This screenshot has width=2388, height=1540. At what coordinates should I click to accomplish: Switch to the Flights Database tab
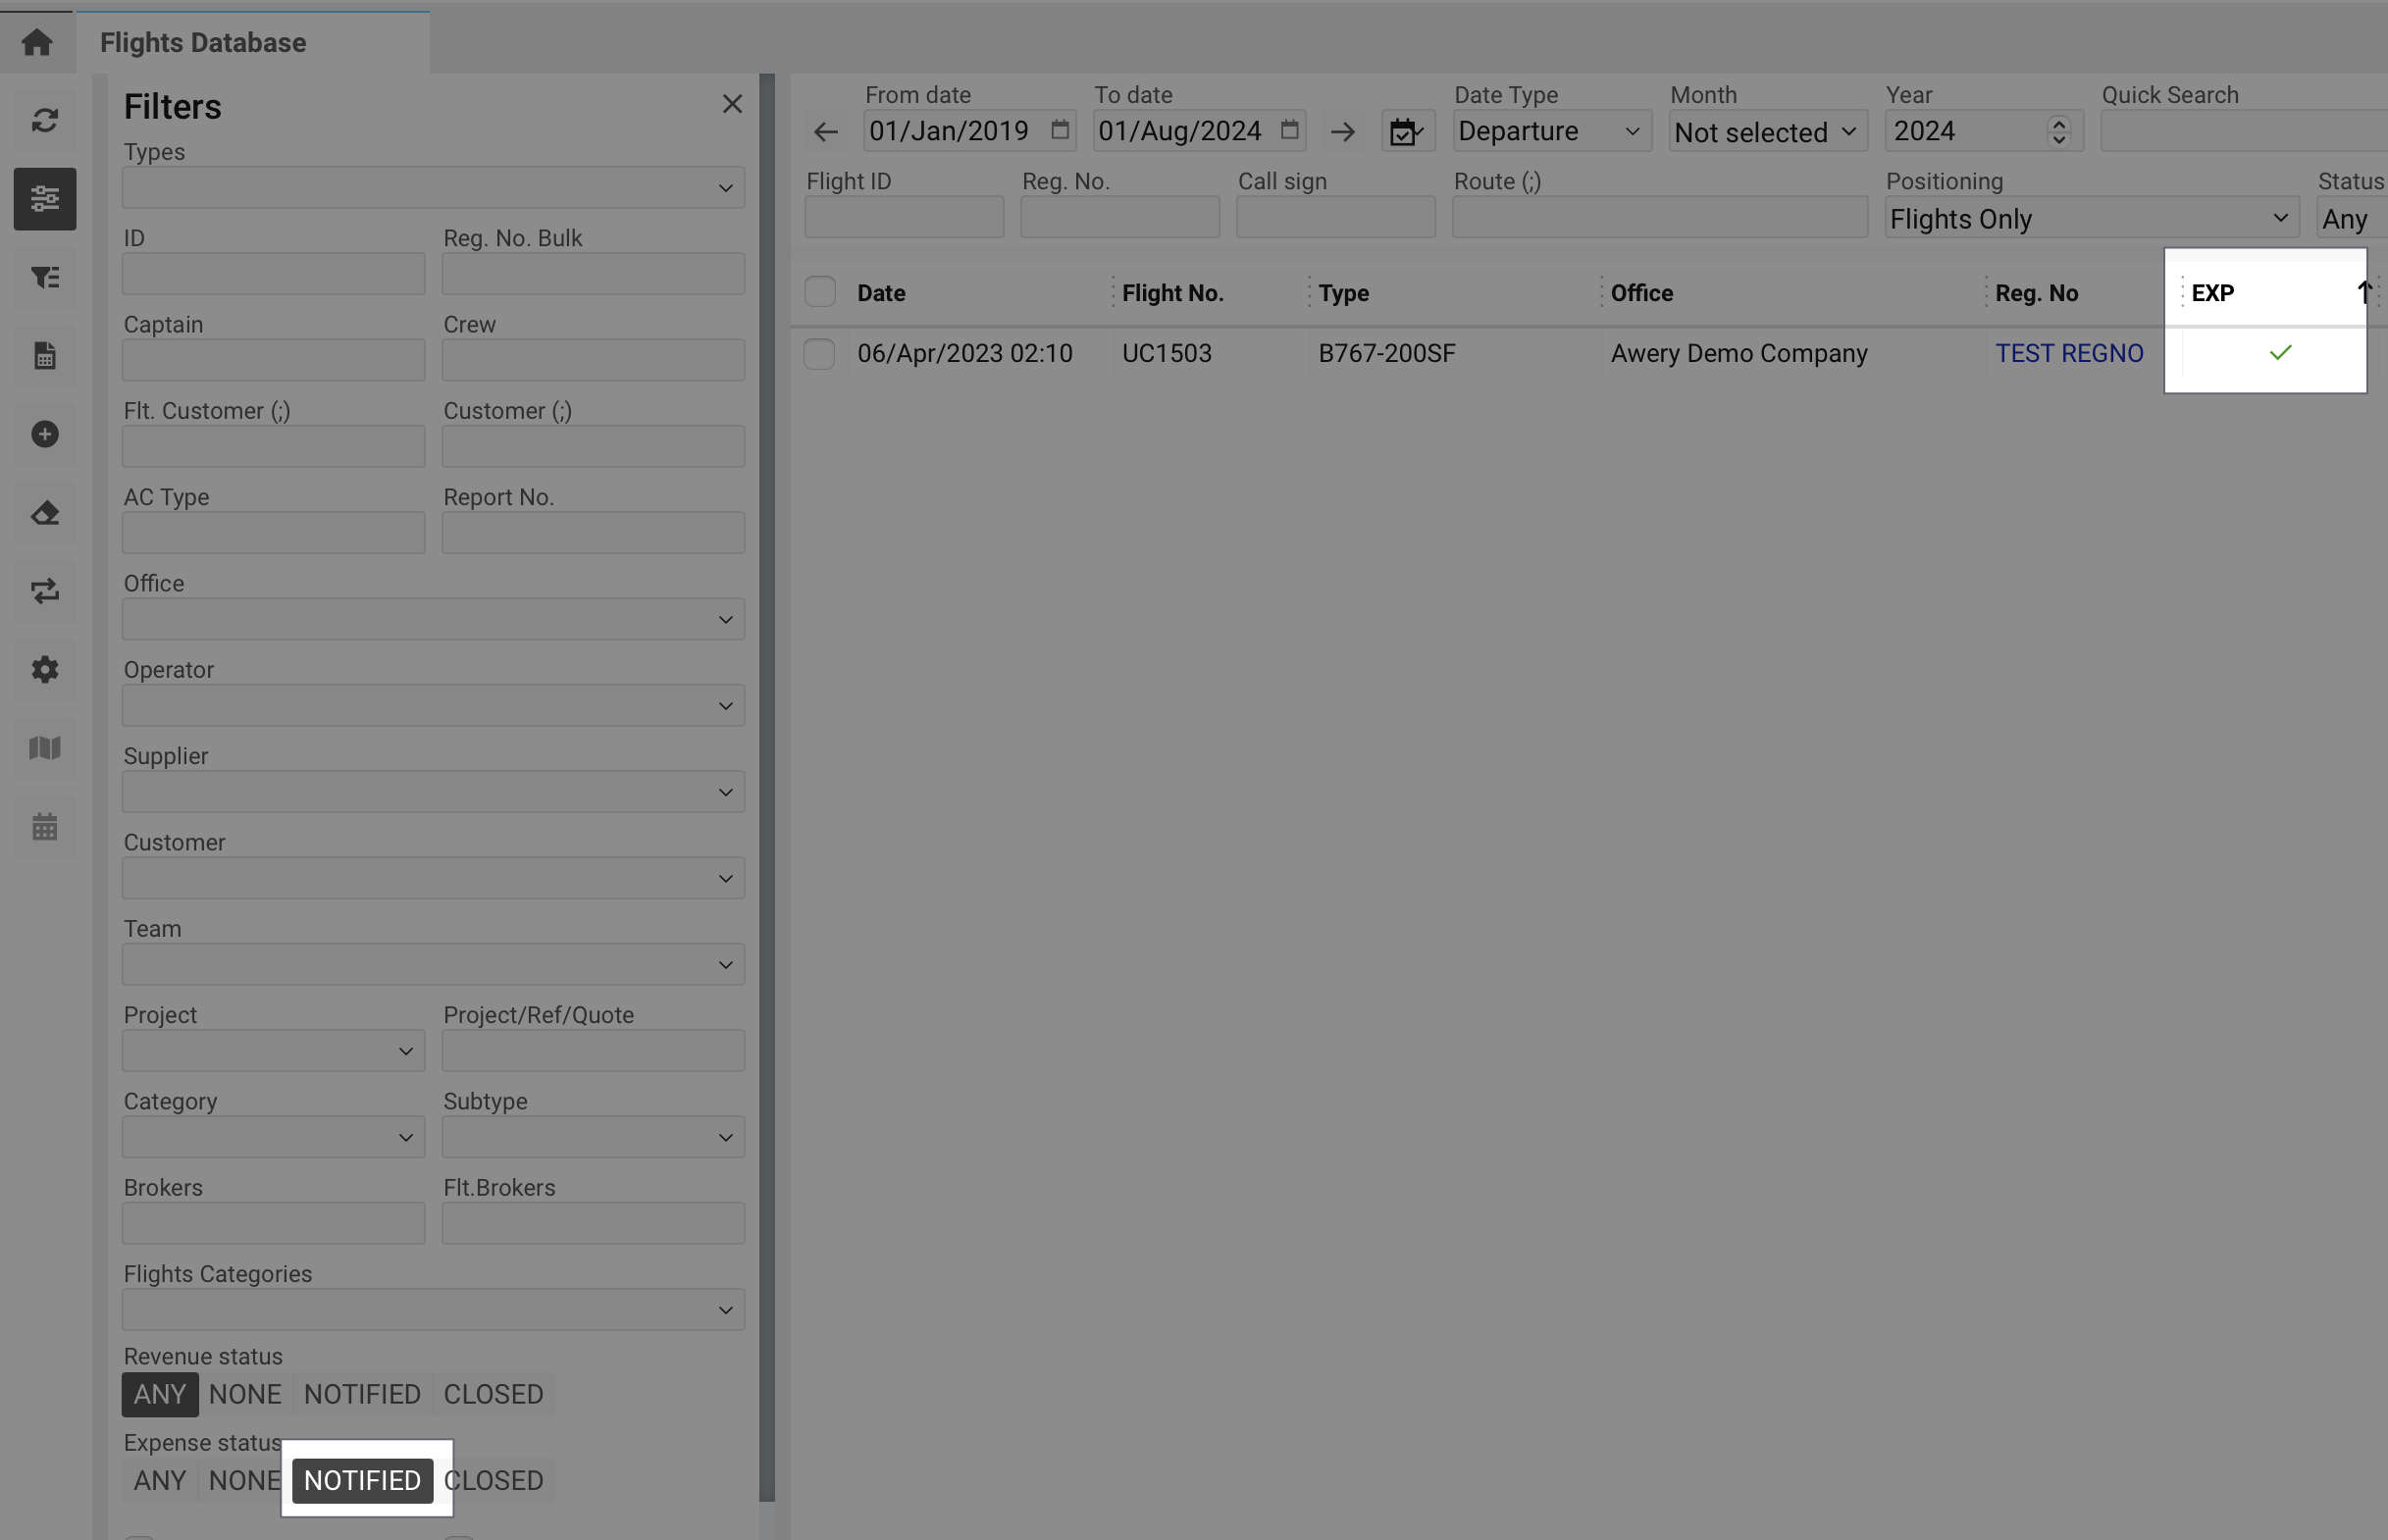tap(203, 43)
